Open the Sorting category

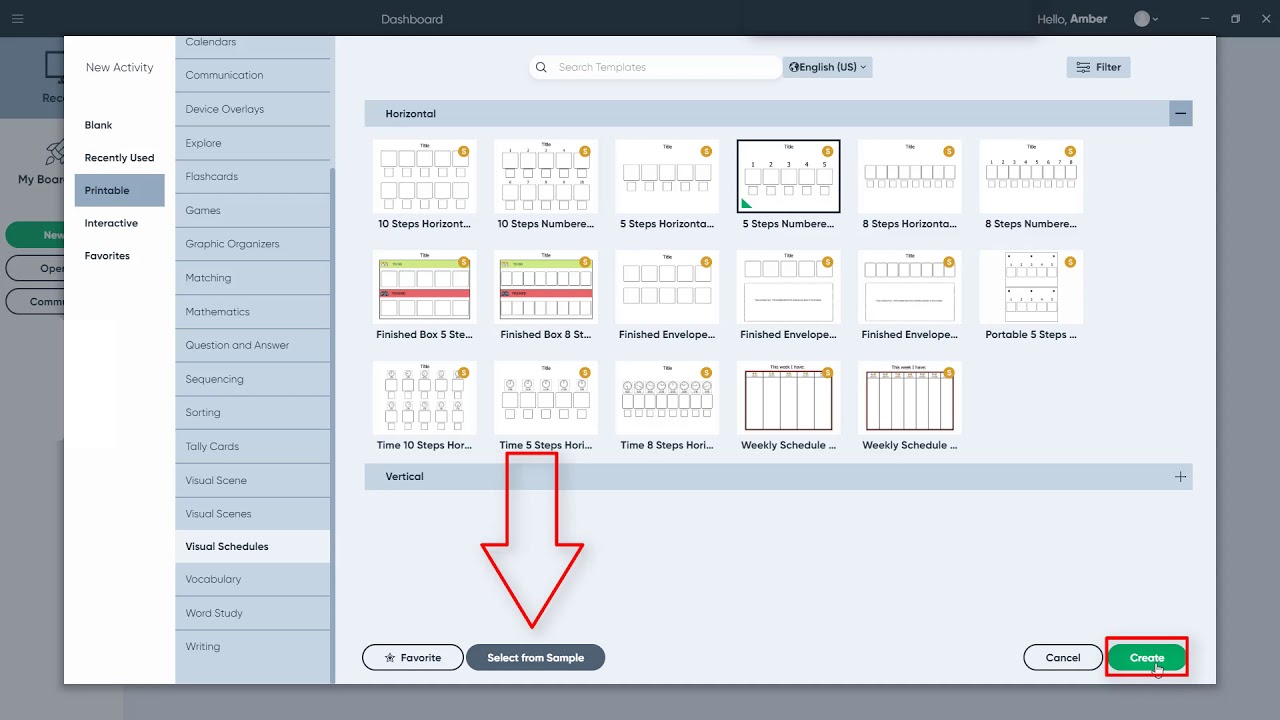click(x=252, y=412)
